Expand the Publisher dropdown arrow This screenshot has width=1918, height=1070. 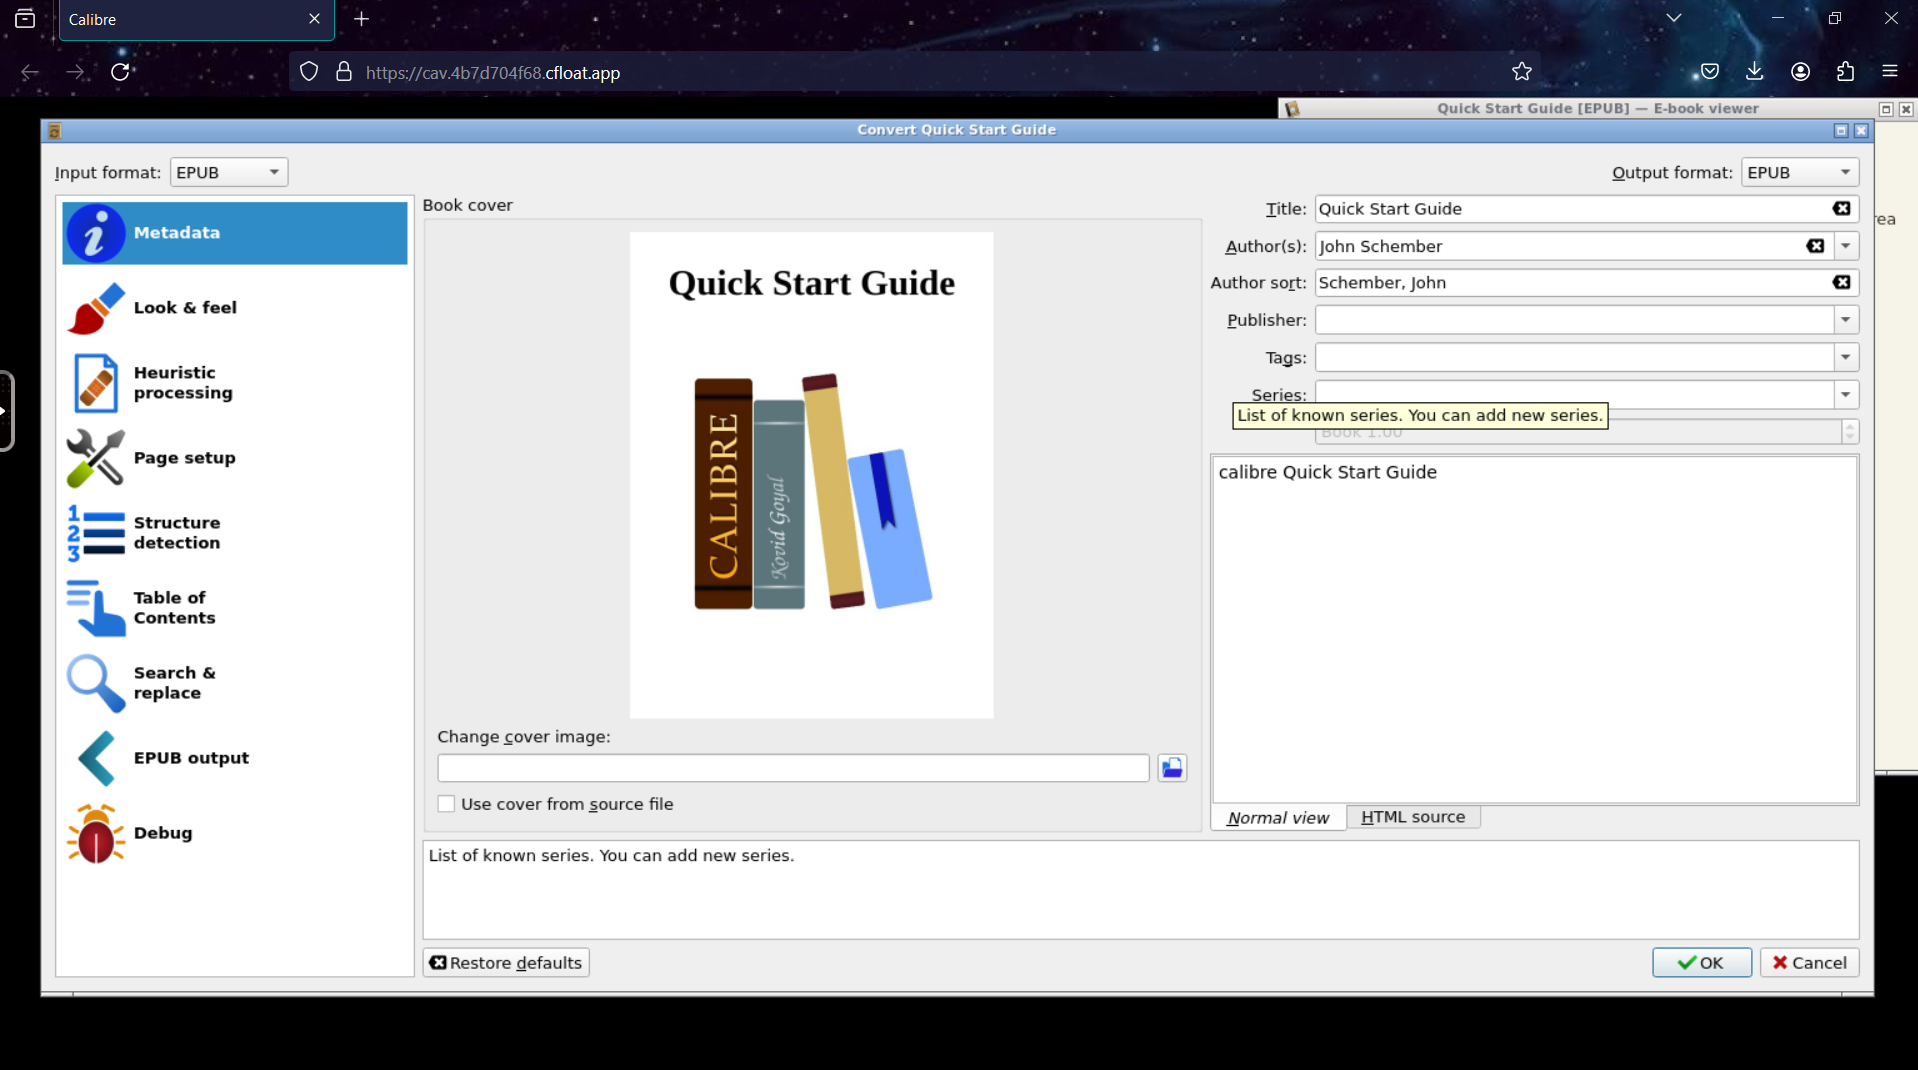coord(1846,320)
